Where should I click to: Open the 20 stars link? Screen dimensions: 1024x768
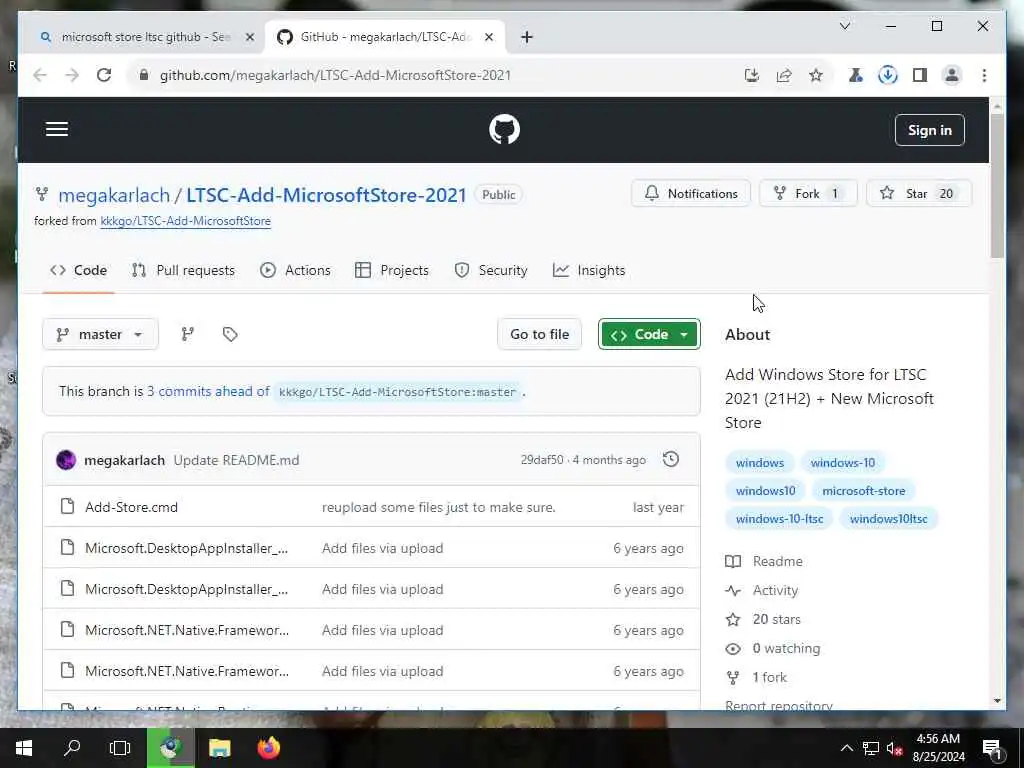click(763, 619)
